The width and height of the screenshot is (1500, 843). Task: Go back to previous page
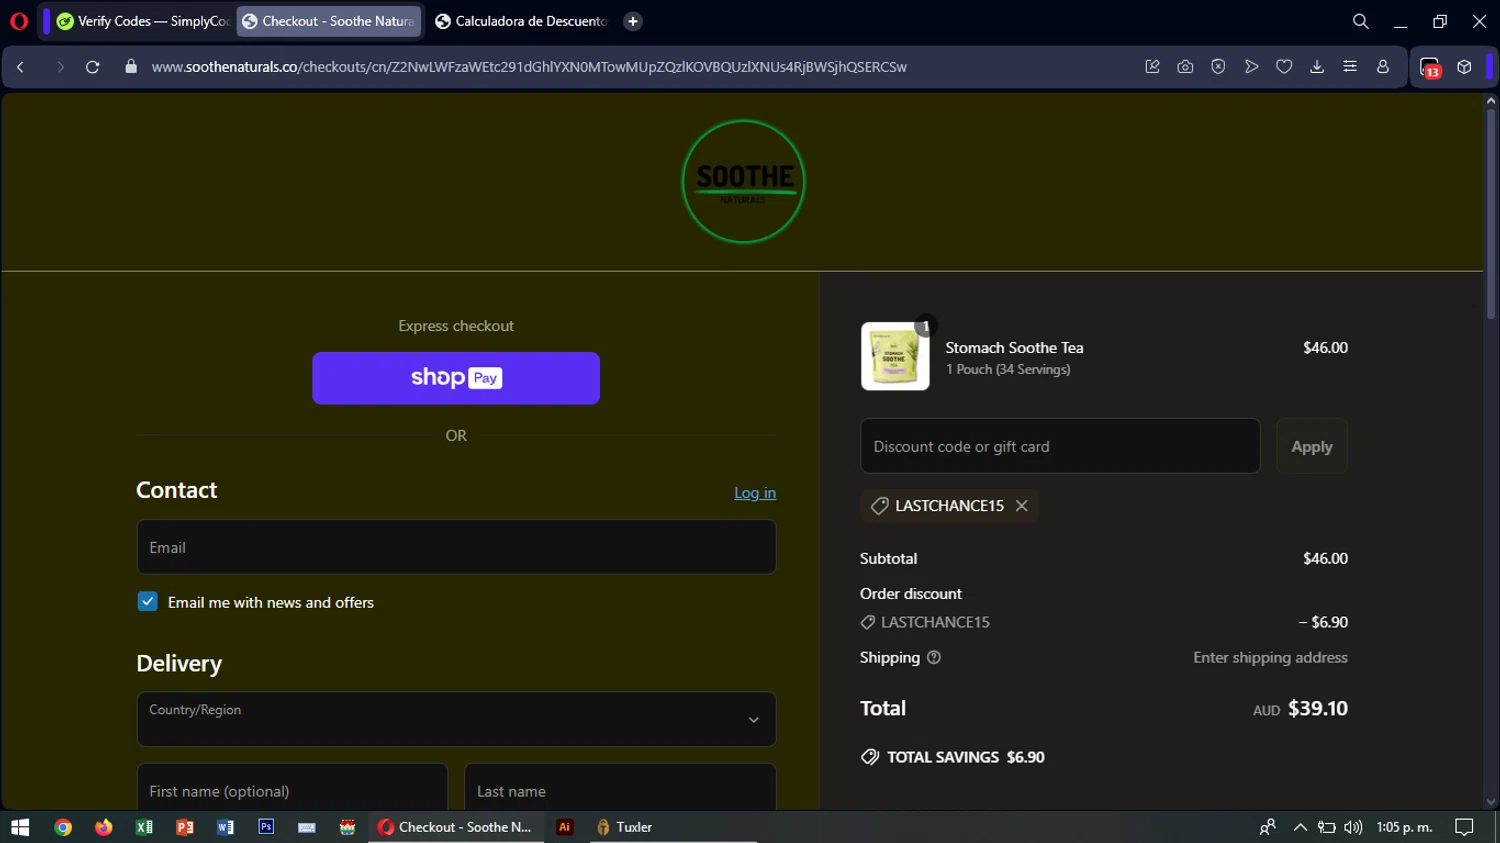tap(20, 67)
